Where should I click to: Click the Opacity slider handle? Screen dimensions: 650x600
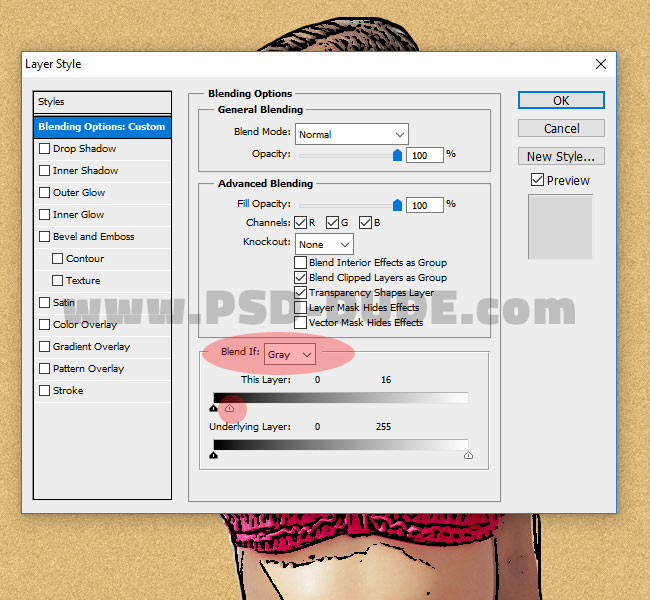pos(397,155)
